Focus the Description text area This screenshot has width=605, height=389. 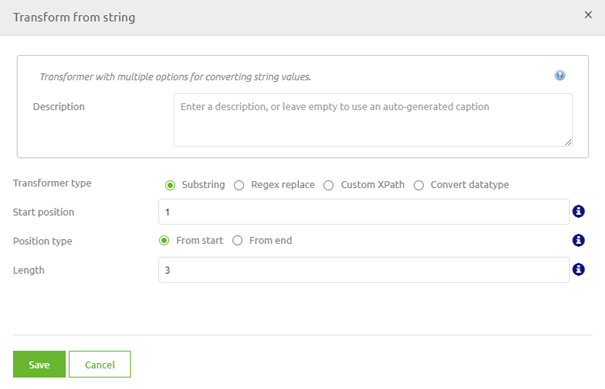pos(373,120)
